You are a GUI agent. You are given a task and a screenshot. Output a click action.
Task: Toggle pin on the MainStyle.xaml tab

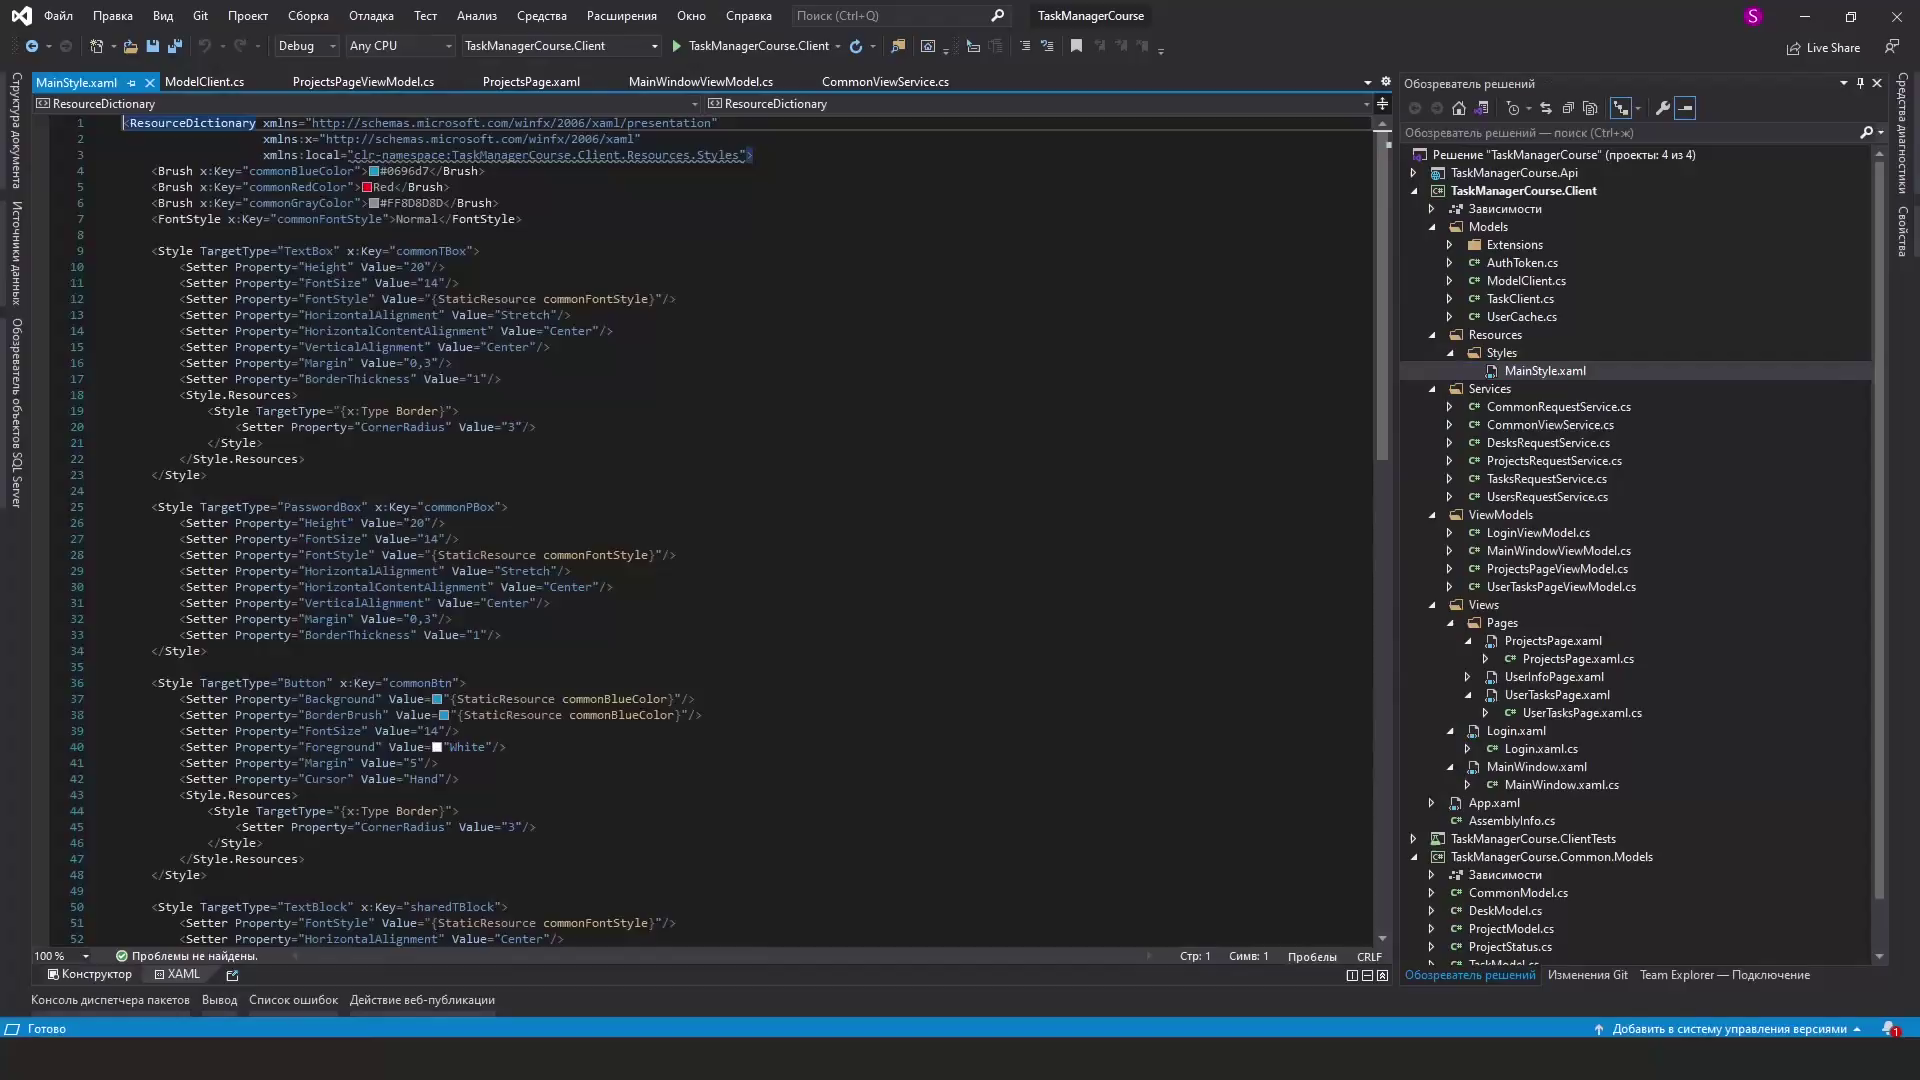(131, 83)
